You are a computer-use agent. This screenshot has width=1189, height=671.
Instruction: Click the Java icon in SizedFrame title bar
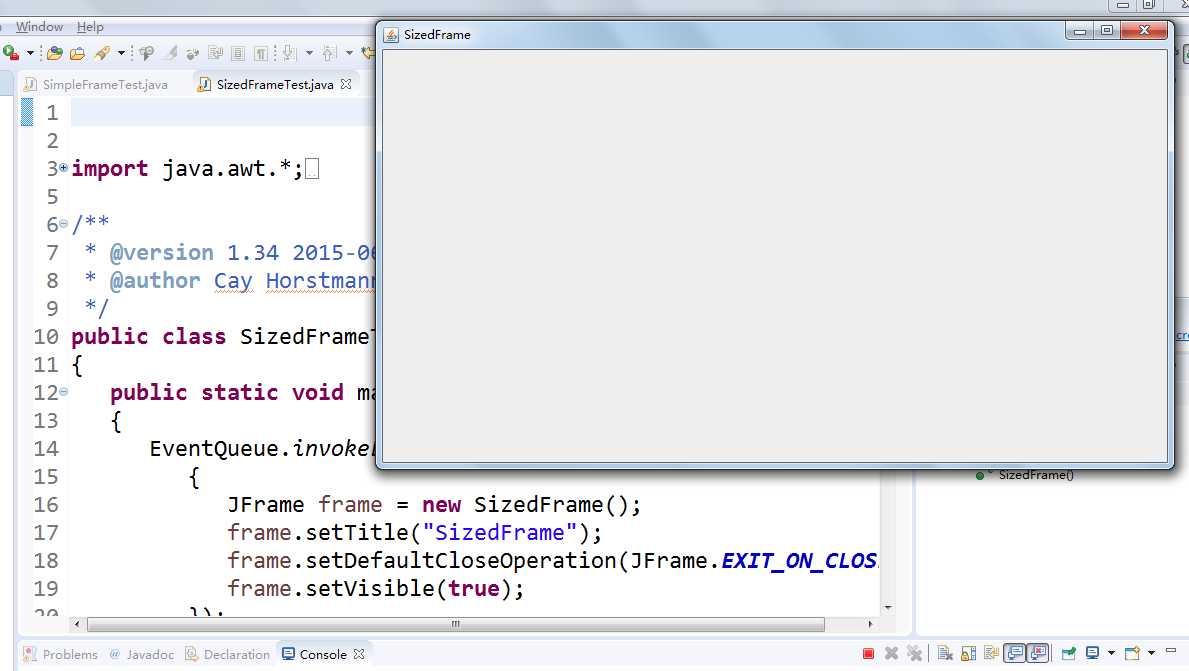click(x=391, y=35)
